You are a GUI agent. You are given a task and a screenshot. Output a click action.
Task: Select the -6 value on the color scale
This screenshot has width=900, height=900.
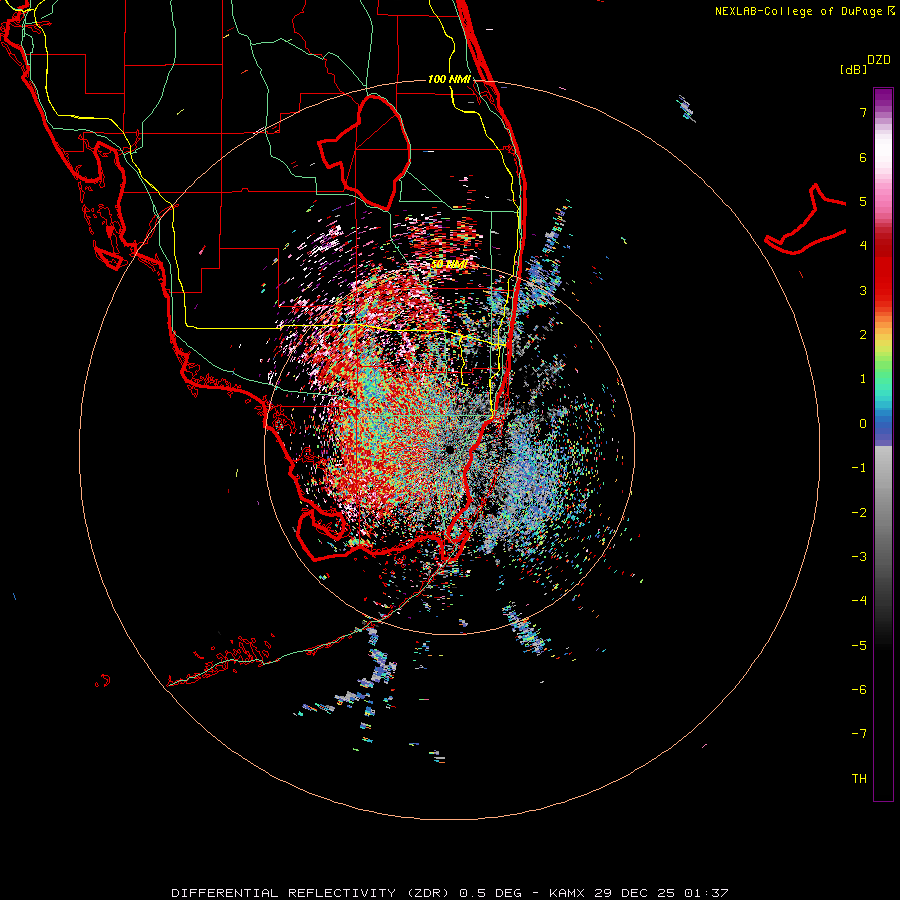[x=859, y=690]
